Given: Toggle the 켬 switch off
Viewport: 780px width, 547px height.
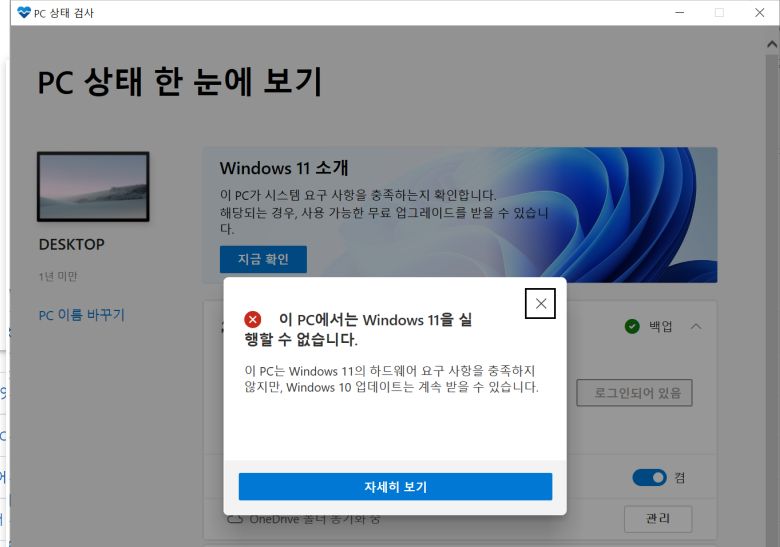Looking at the screenshot, I should [649, 477].
